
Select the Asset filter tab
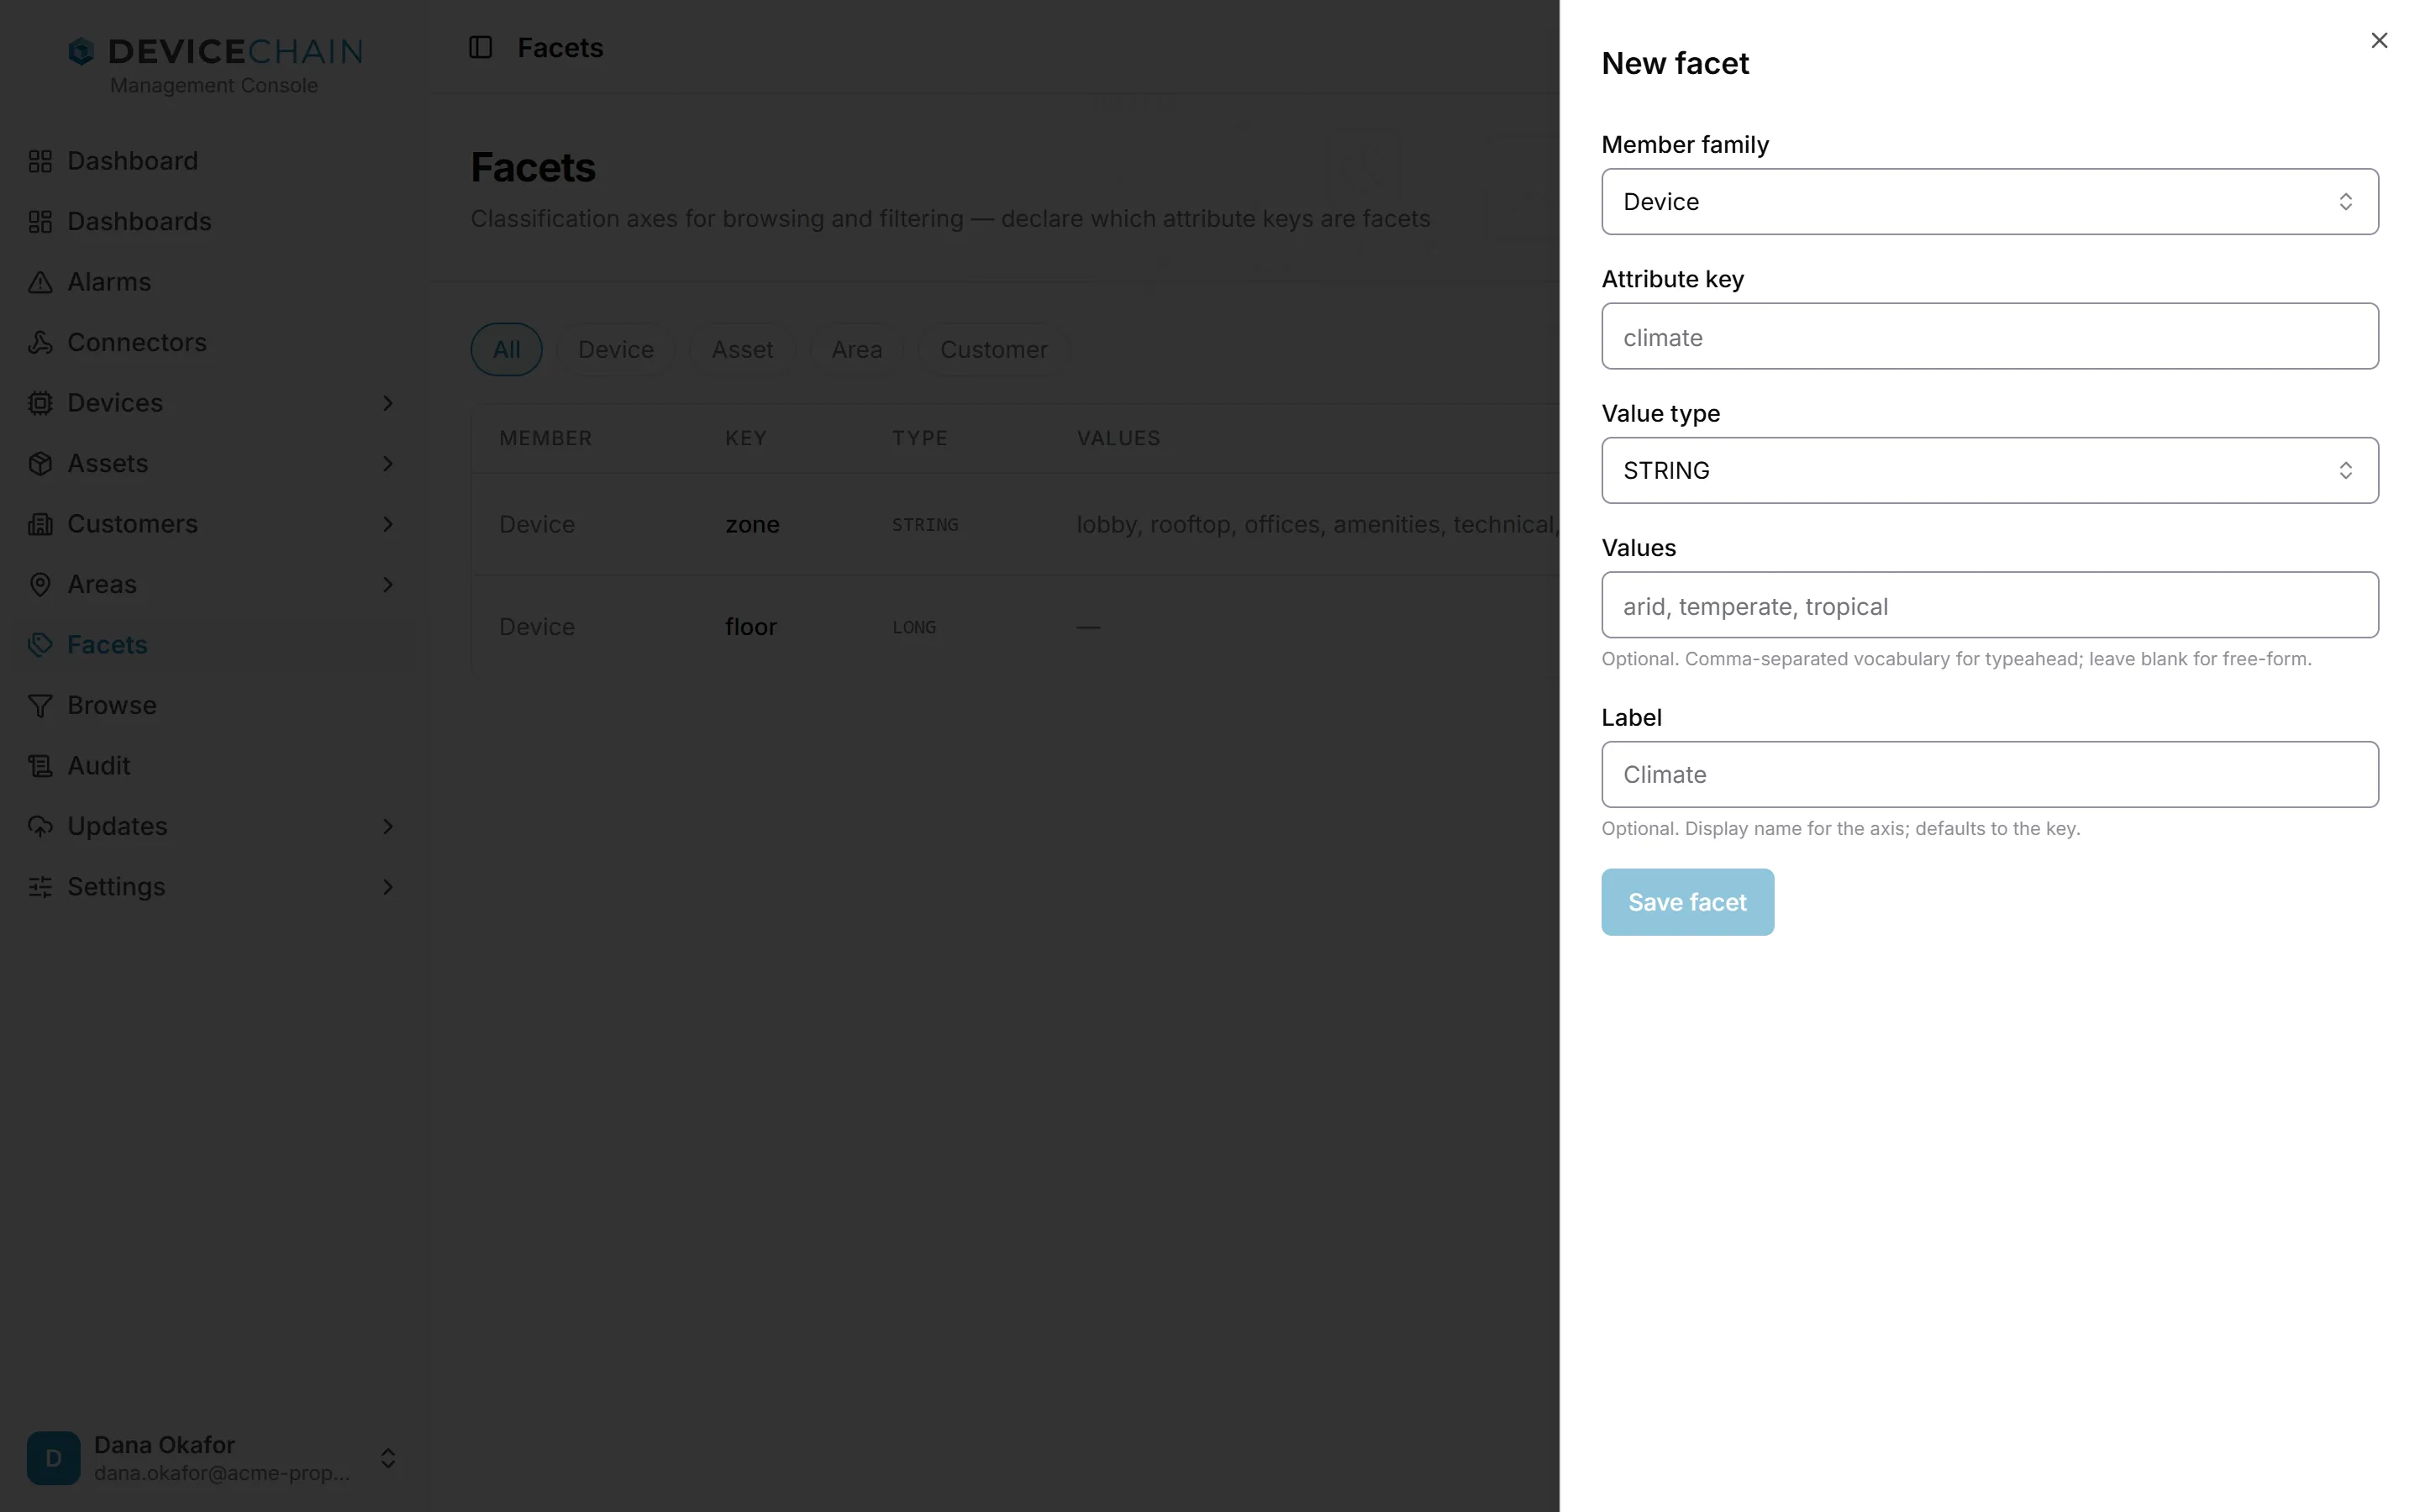(x=742, y=350)
